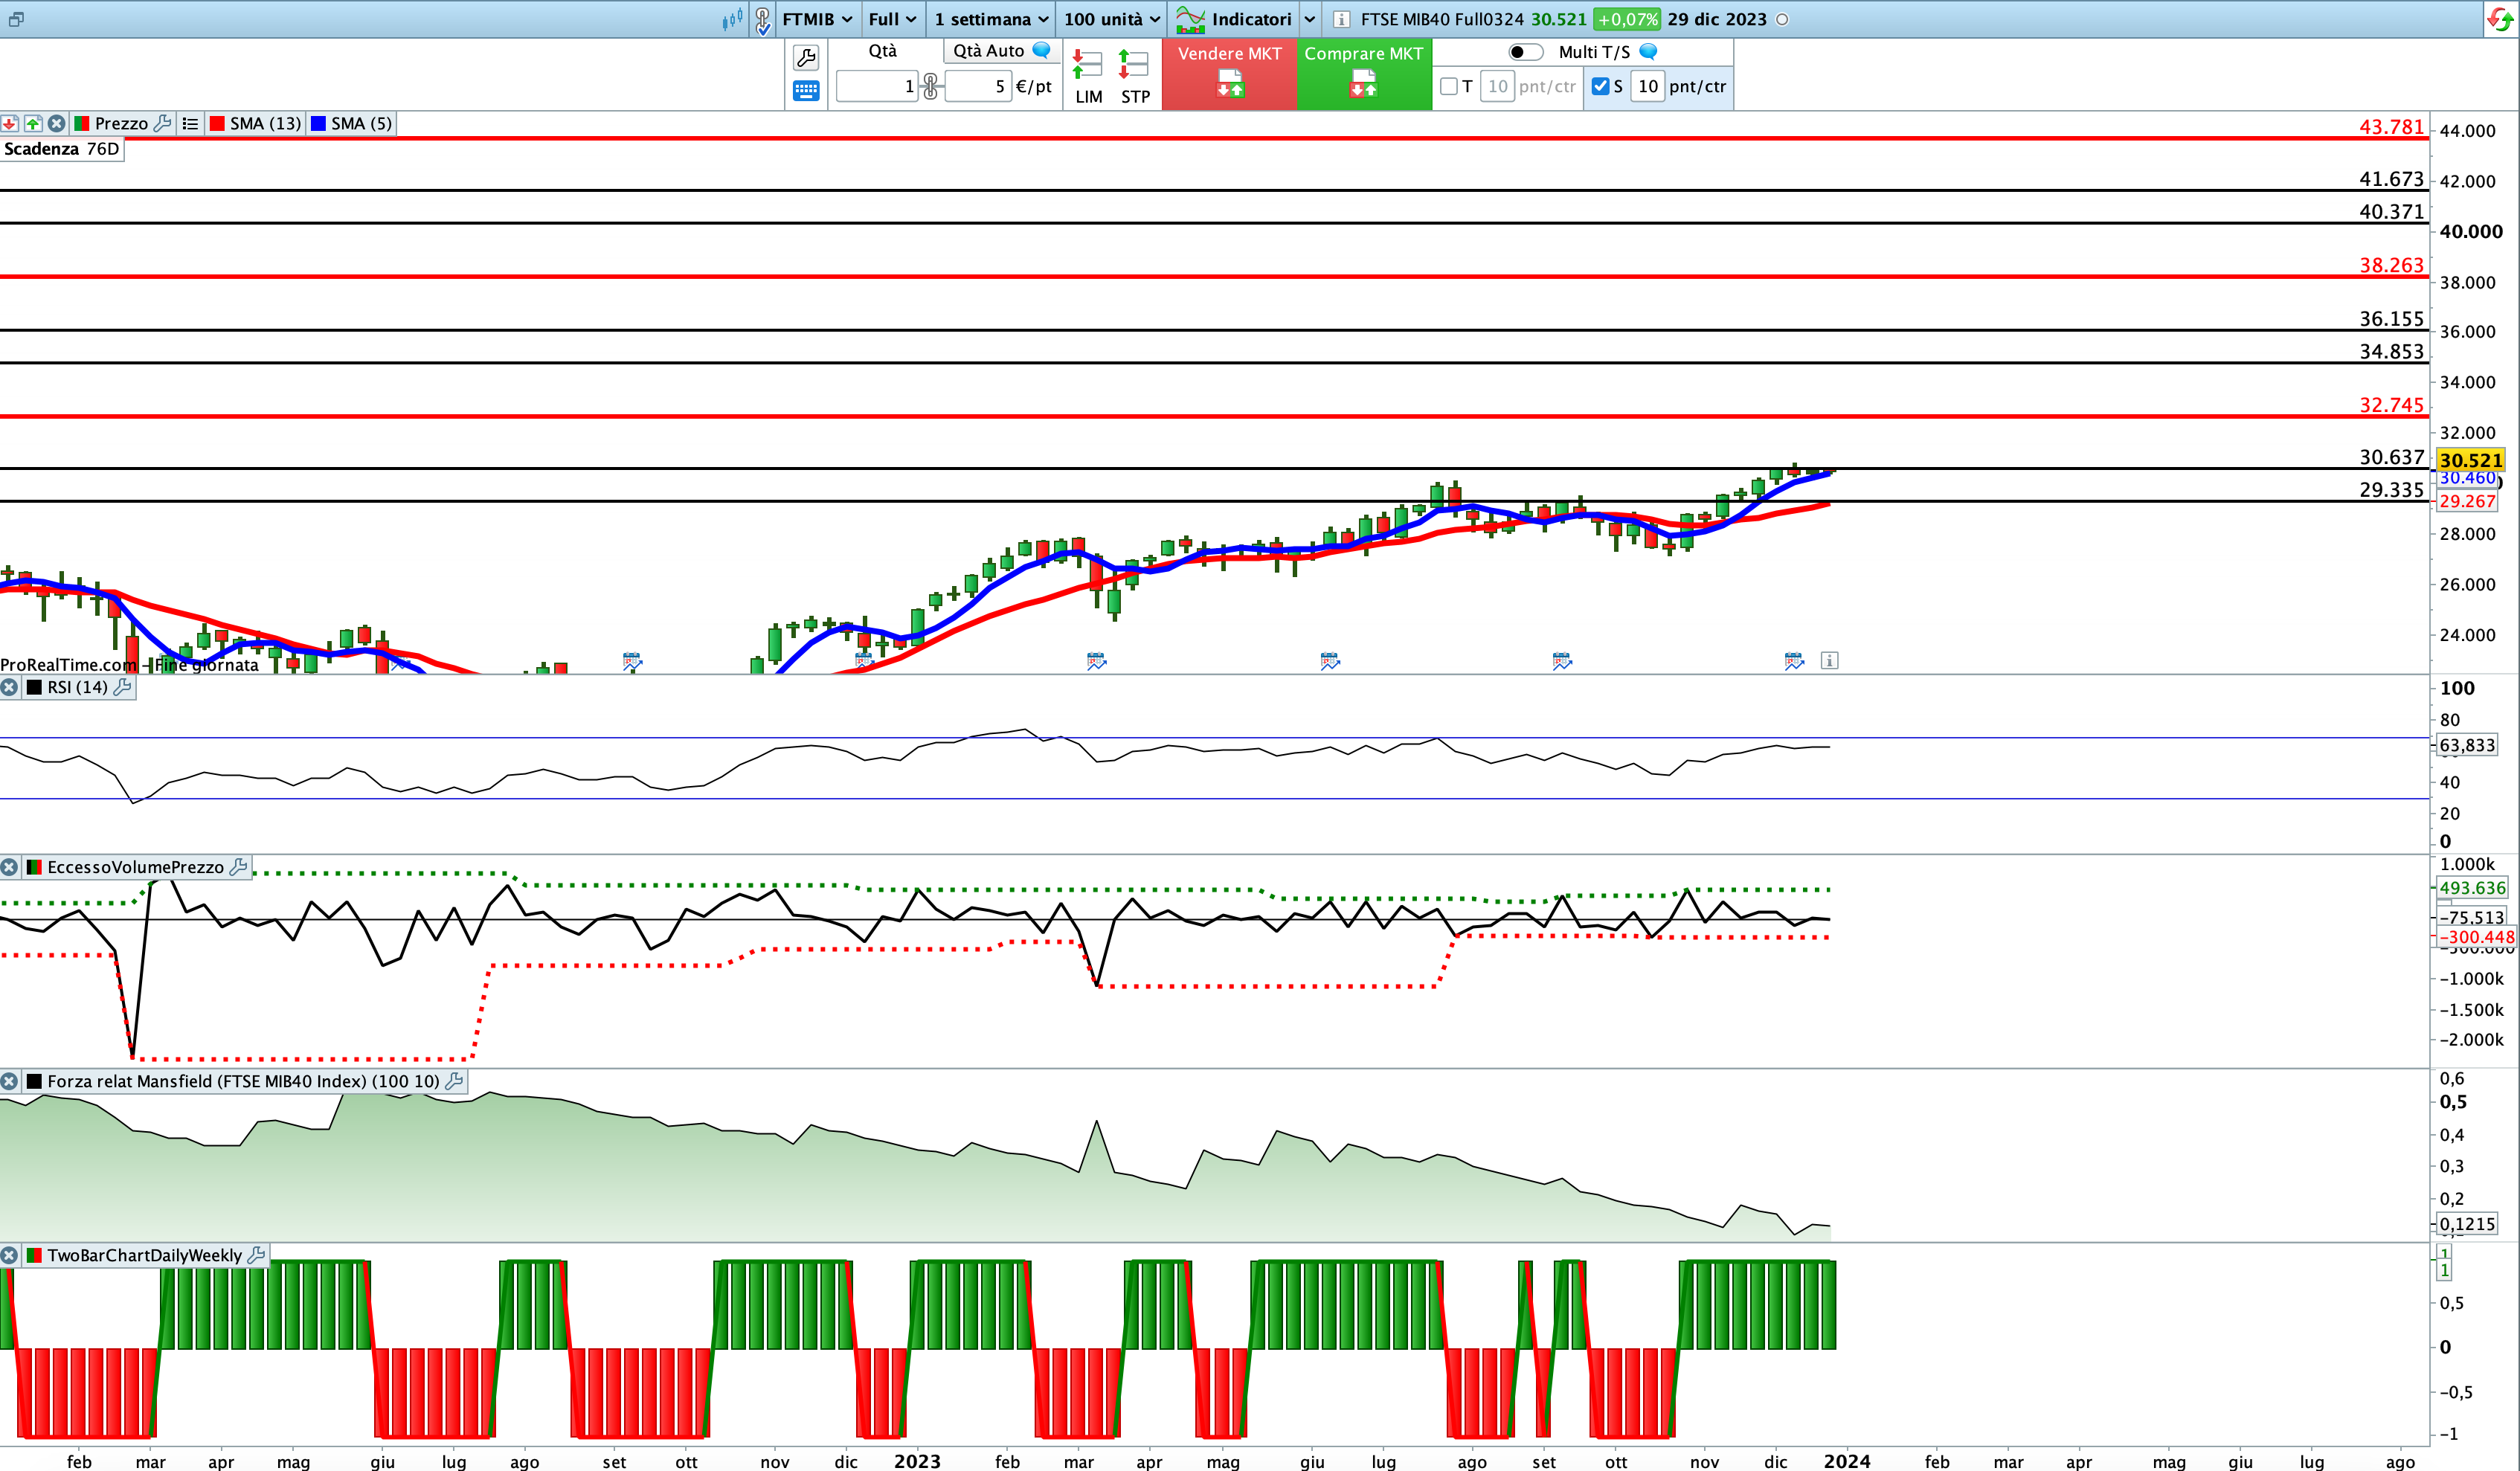This screenshot has height=1471, width=2520.
Task: Click the green up-arrow panel icon
Action: tap(33, 123)
